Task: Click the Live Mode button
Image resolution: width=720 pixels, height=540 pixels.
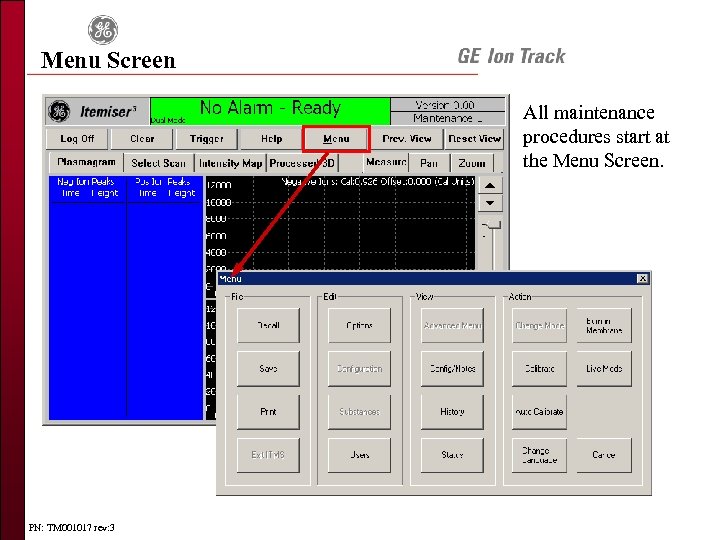Action: (604, 368)
